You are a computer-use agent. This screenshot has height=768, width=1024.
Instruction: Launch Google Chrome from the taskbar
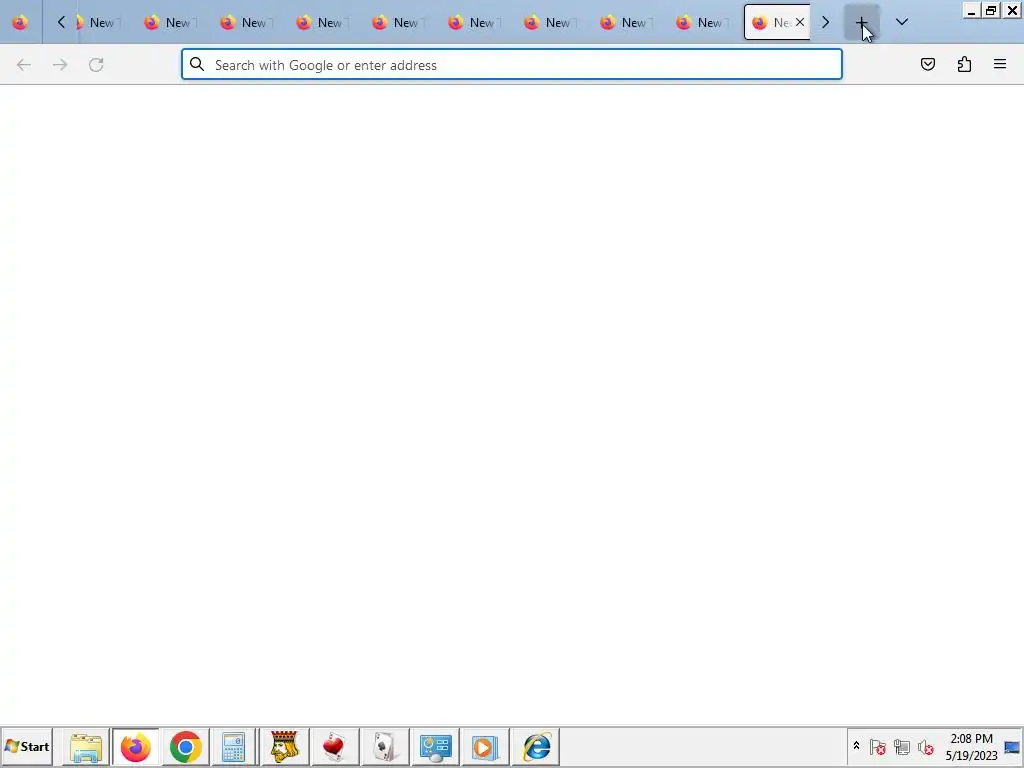(x=185, y=747)
